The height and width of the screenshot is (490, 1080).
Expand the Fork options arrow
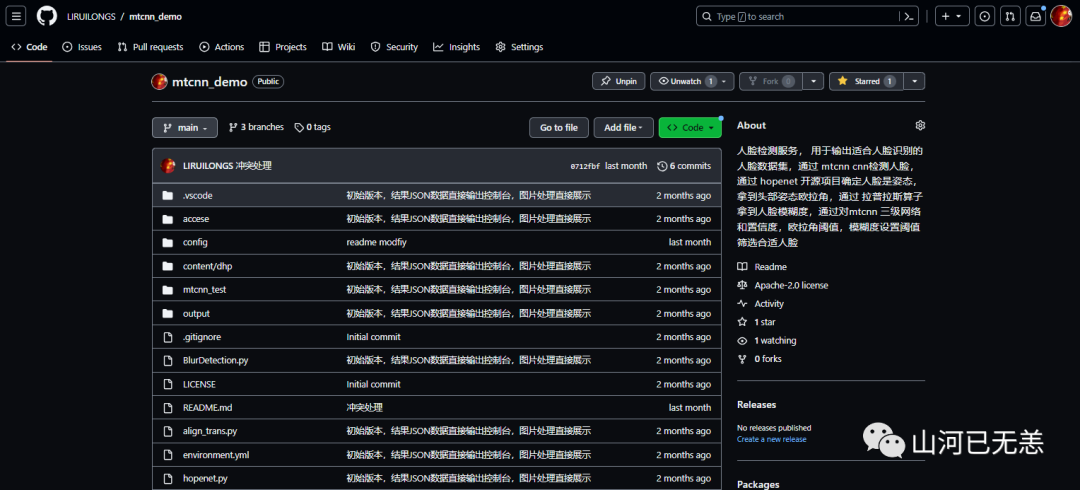click(x=813, y=81)
